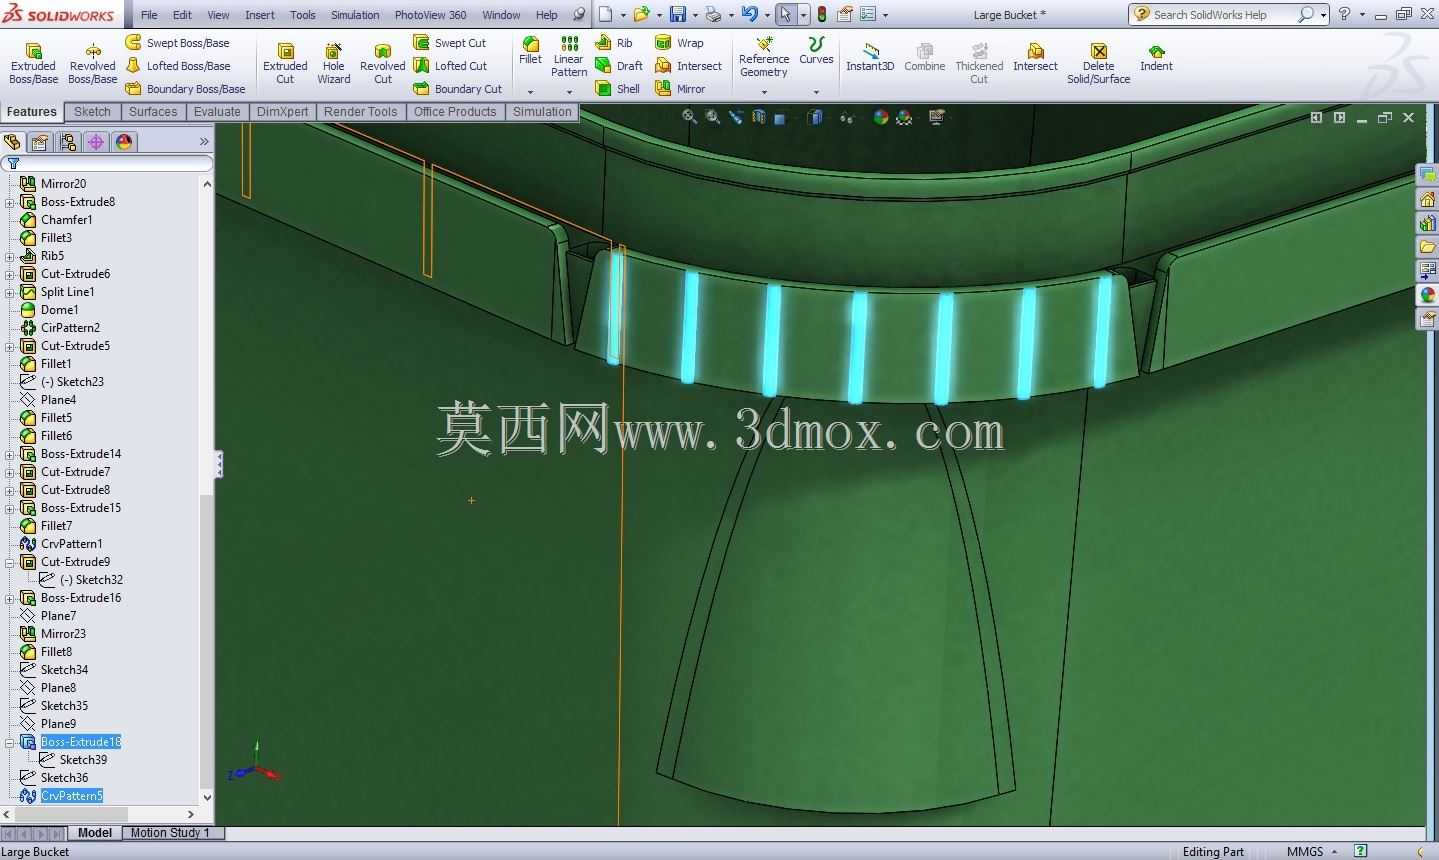Select the Revolved Boss/Base tool
Viewport: 1439px width, 860px height.
(92, 63)
